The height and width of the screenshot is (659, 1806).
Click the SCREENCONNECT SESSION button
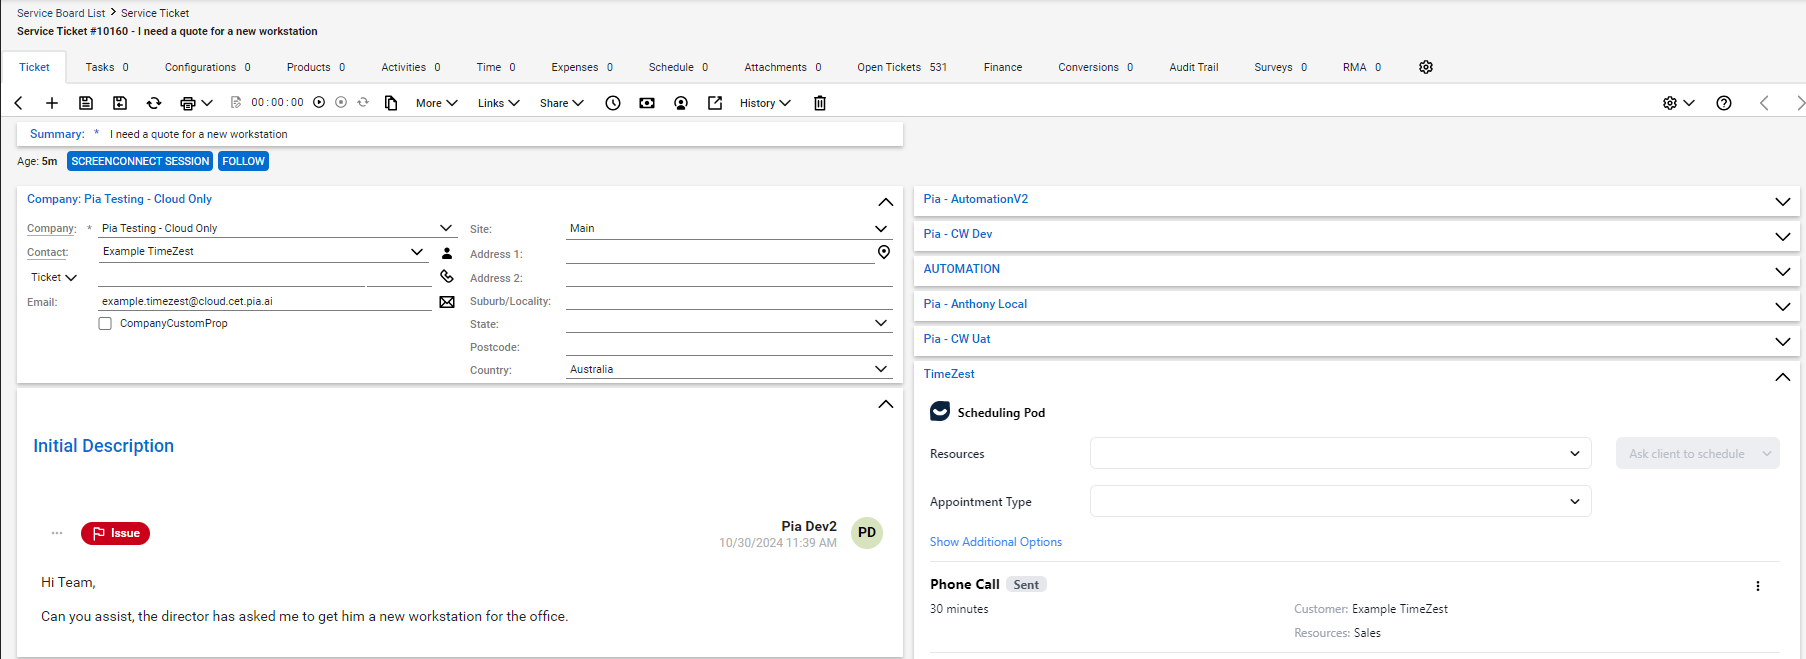pyautogui.click(x=140, y=161)
